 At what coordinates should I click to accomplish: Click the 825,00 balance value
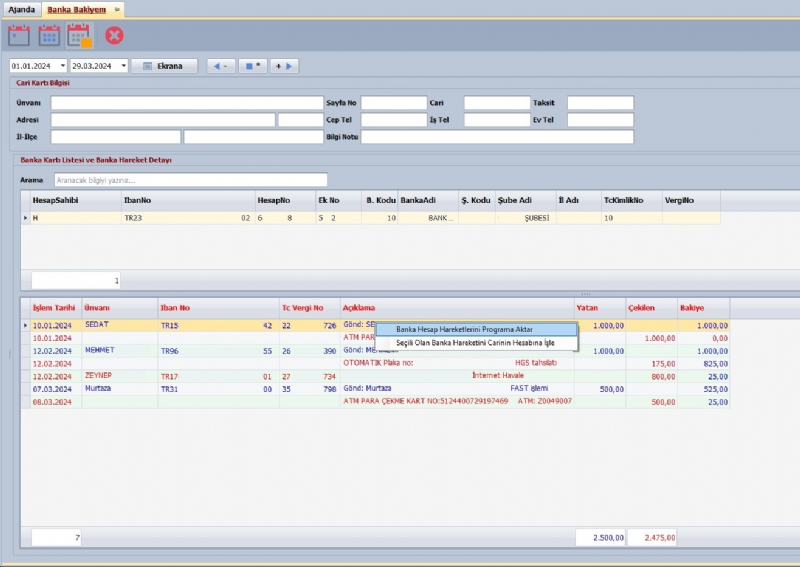coord(715,364)
